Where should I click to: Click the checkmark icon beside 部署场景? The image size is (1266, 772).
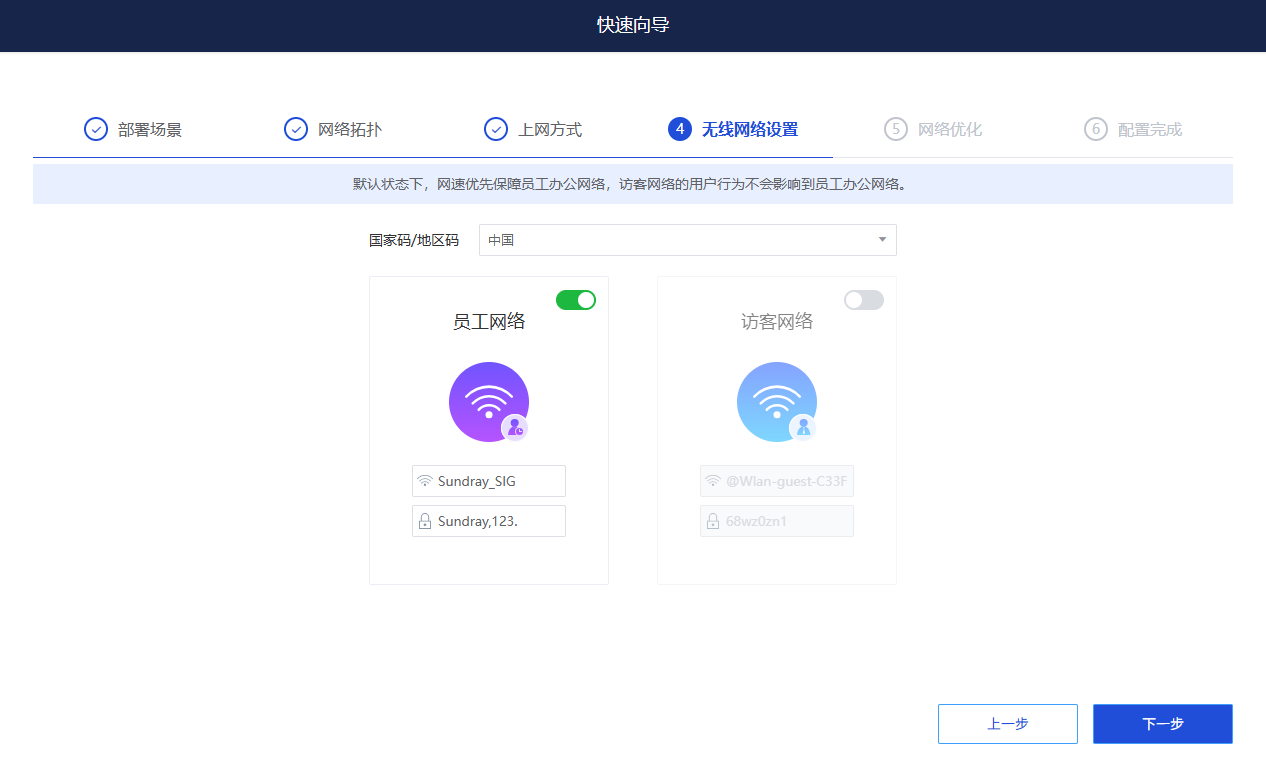pyautogui.click(x=96, y=129)
